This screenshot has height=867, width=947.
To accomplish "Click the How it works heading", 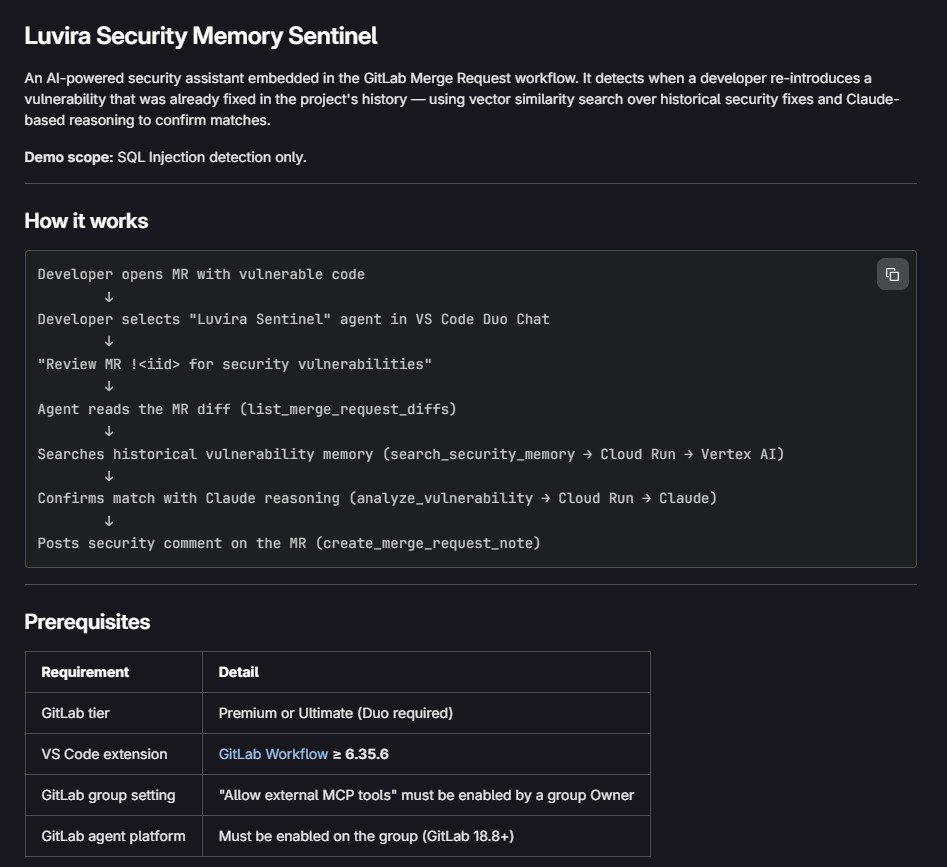I will pyautogui.click(x=86, y=221).
